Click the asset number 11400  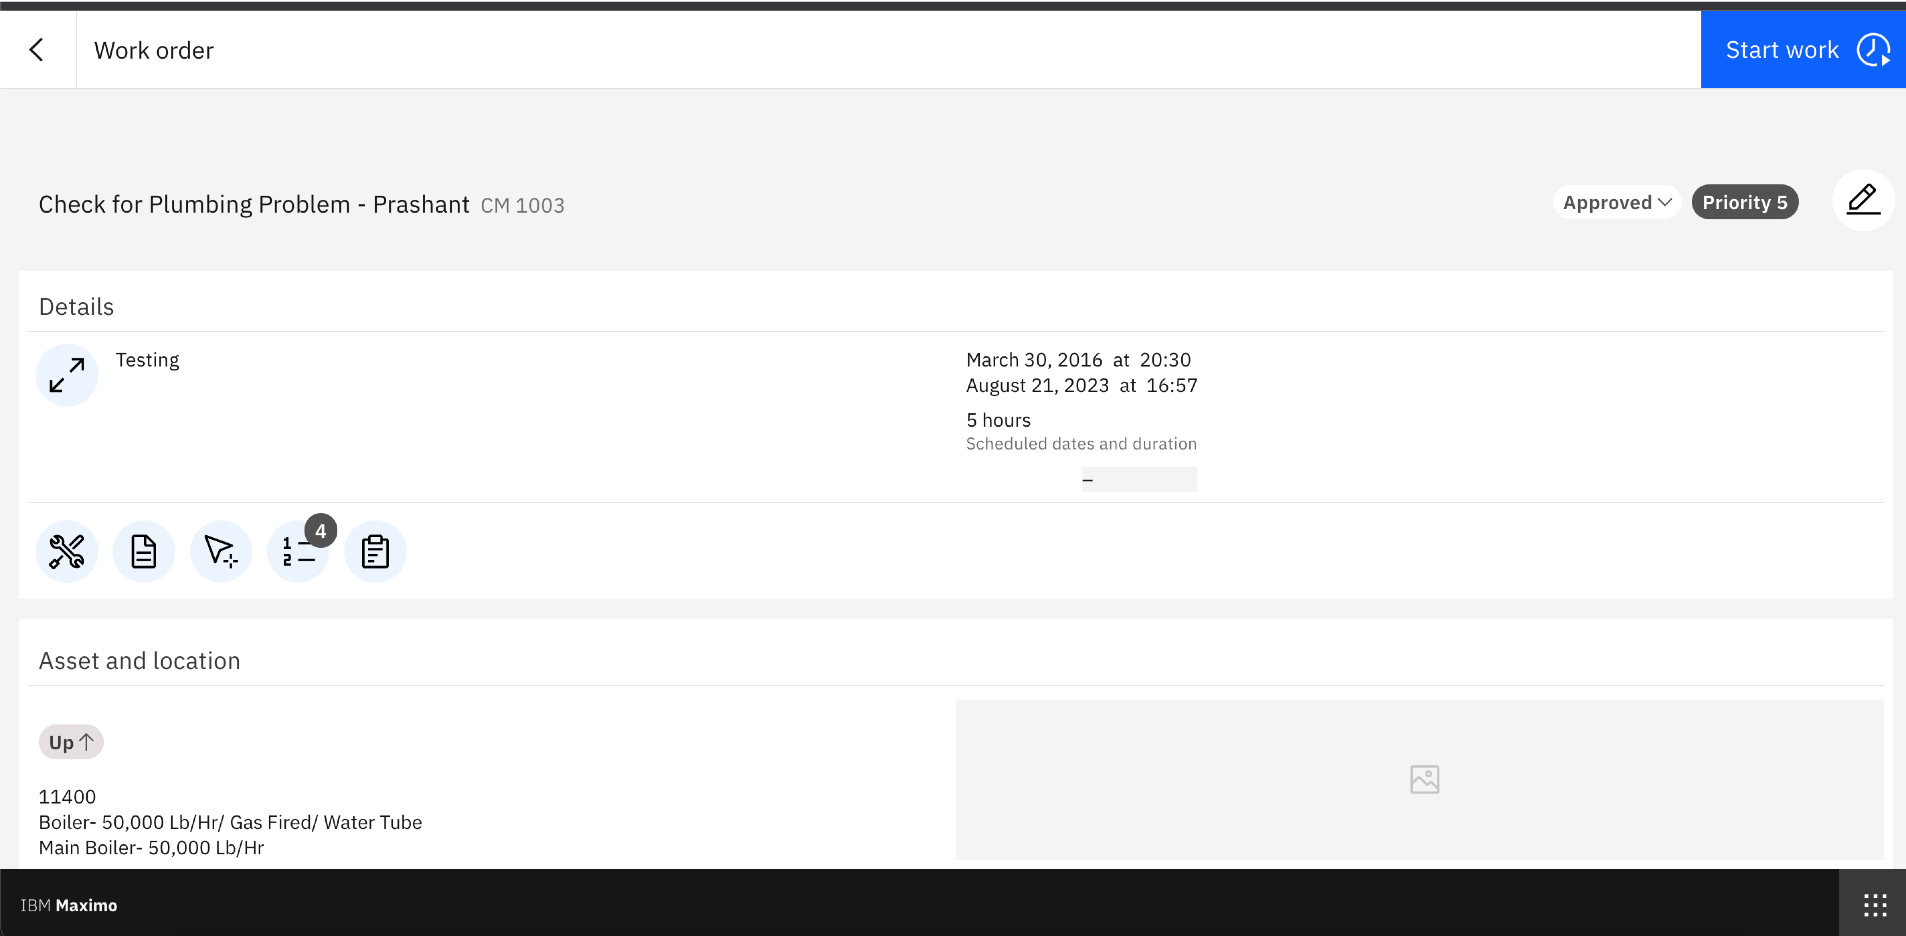(67, 797)
